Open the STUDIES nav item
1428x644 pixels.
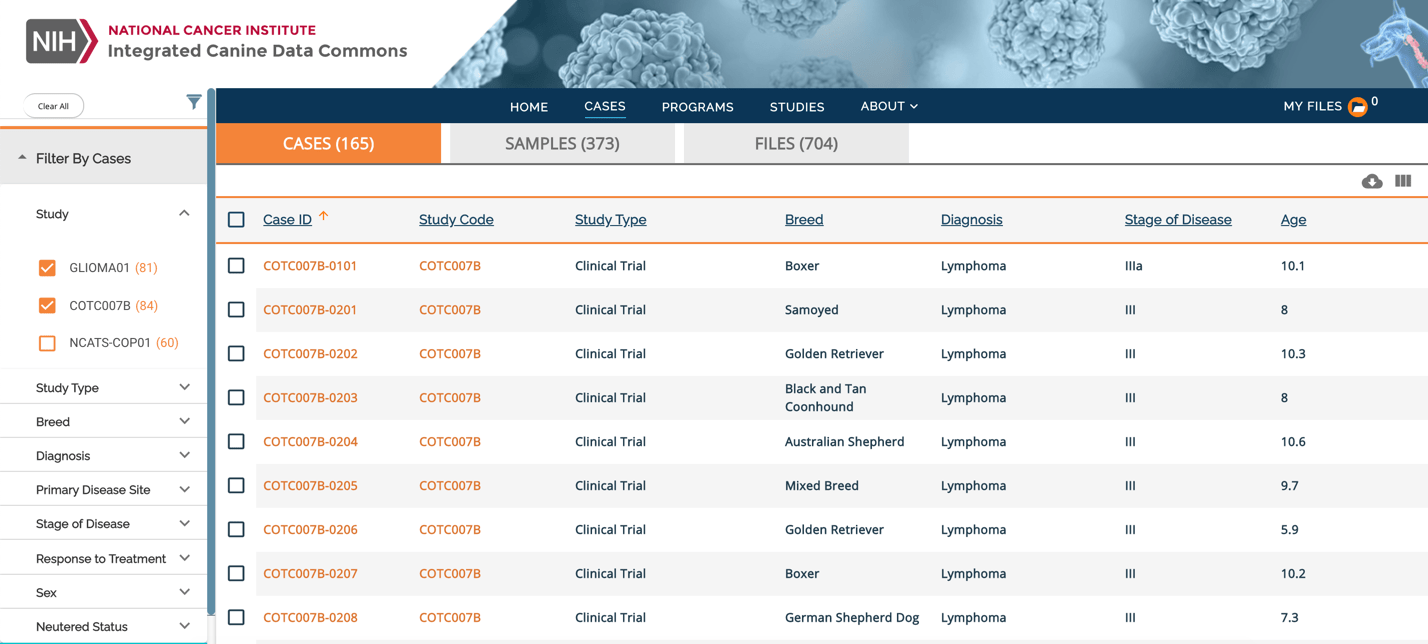coord(797,107)
